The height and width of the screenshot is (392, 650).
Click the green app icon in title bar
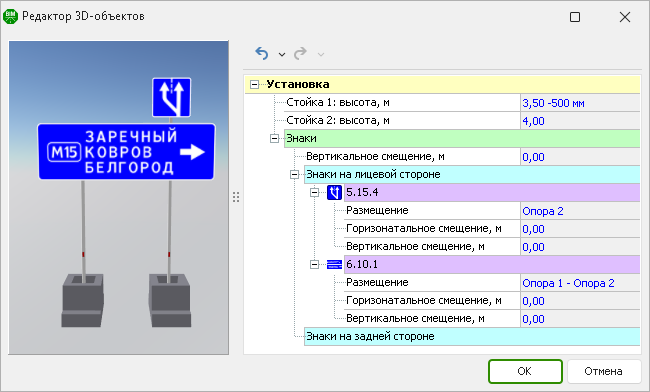pyautogui.click(x=10, y=17)
